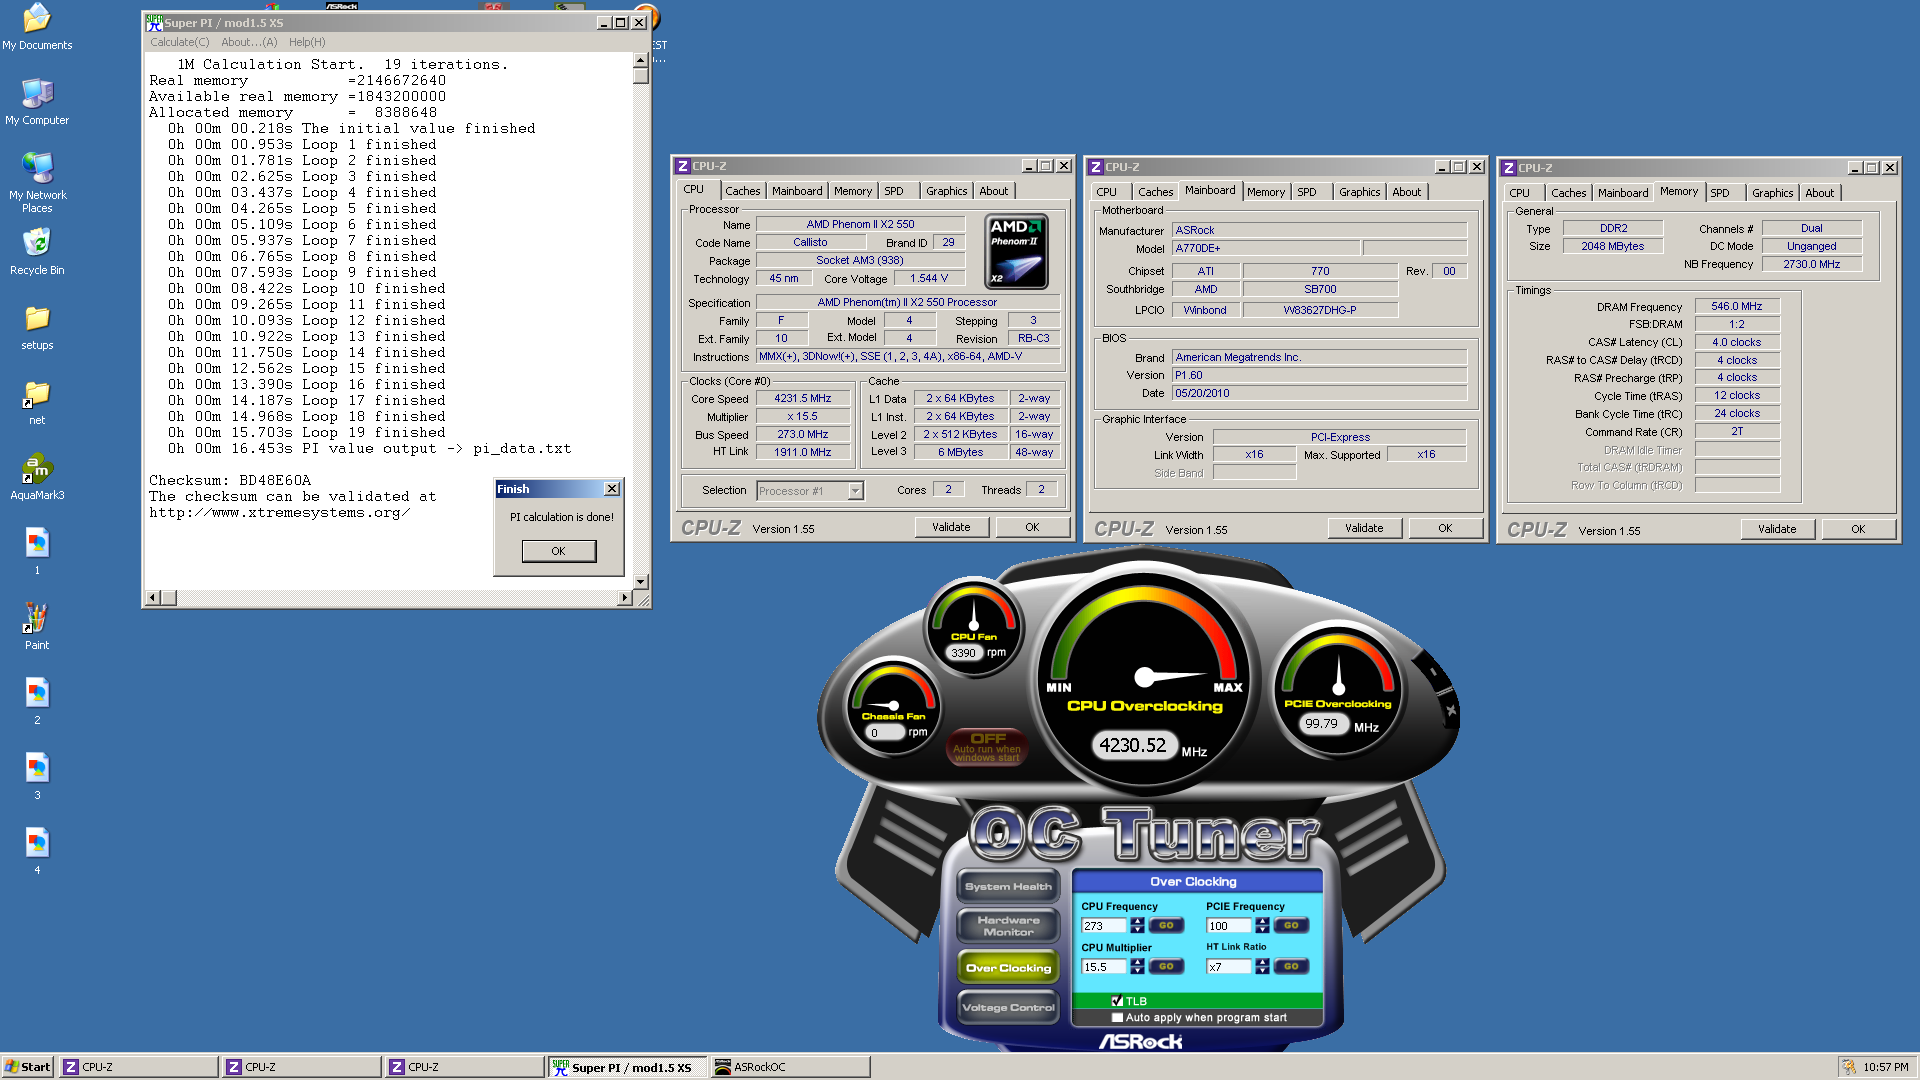Click the Start button
Screen dimensions: 1920x1080
click(x=28, y=1067)
